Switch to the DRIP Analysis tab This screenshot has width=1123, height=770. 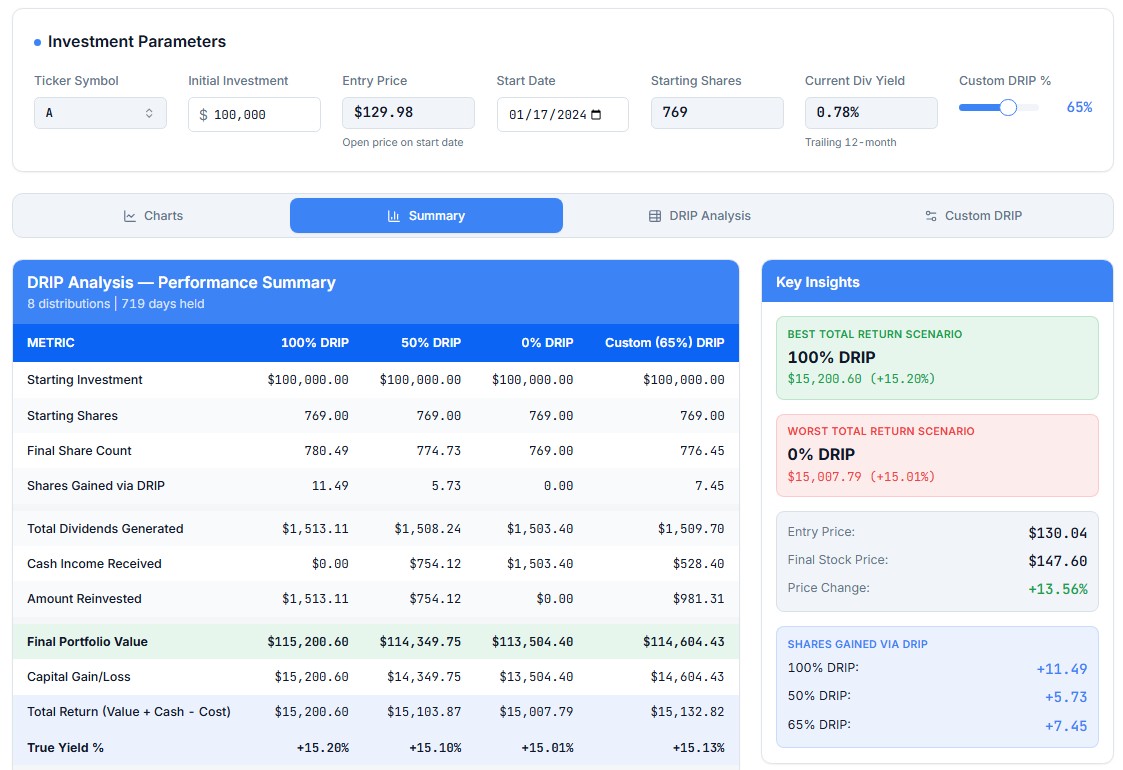(699, 216)
